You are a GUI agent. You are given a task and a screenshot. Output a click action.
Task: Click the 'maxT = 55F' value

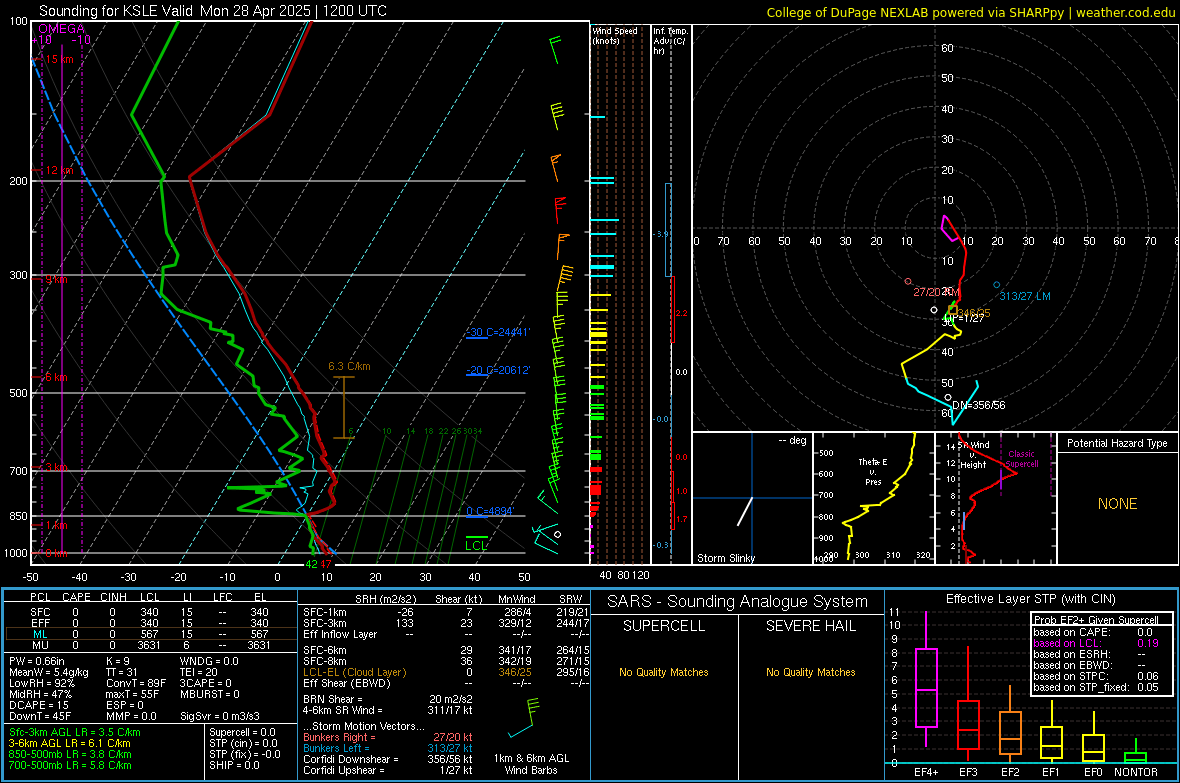click(x=132, y=694)
